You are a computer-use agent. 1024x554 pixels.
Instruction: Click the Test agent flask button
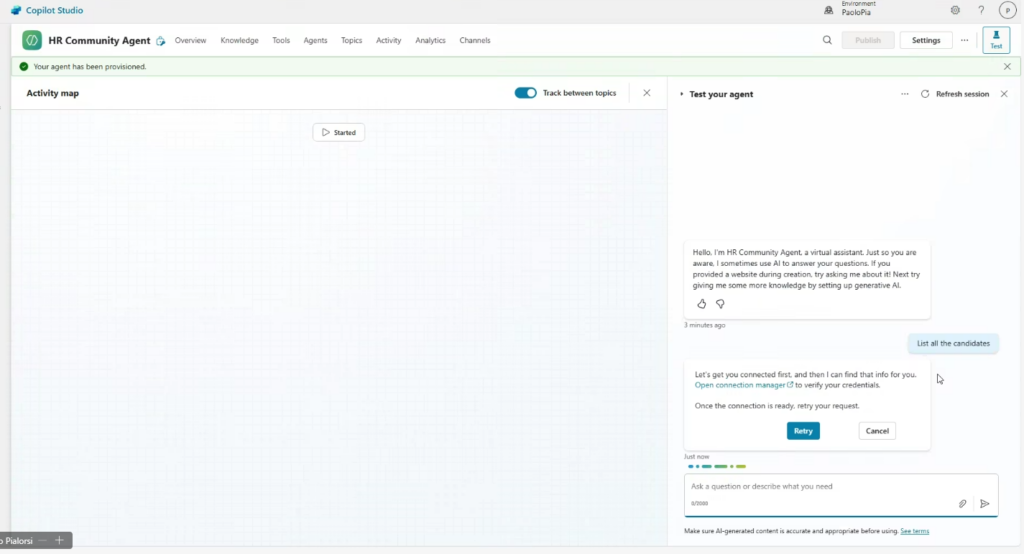(x=996, y=40)
